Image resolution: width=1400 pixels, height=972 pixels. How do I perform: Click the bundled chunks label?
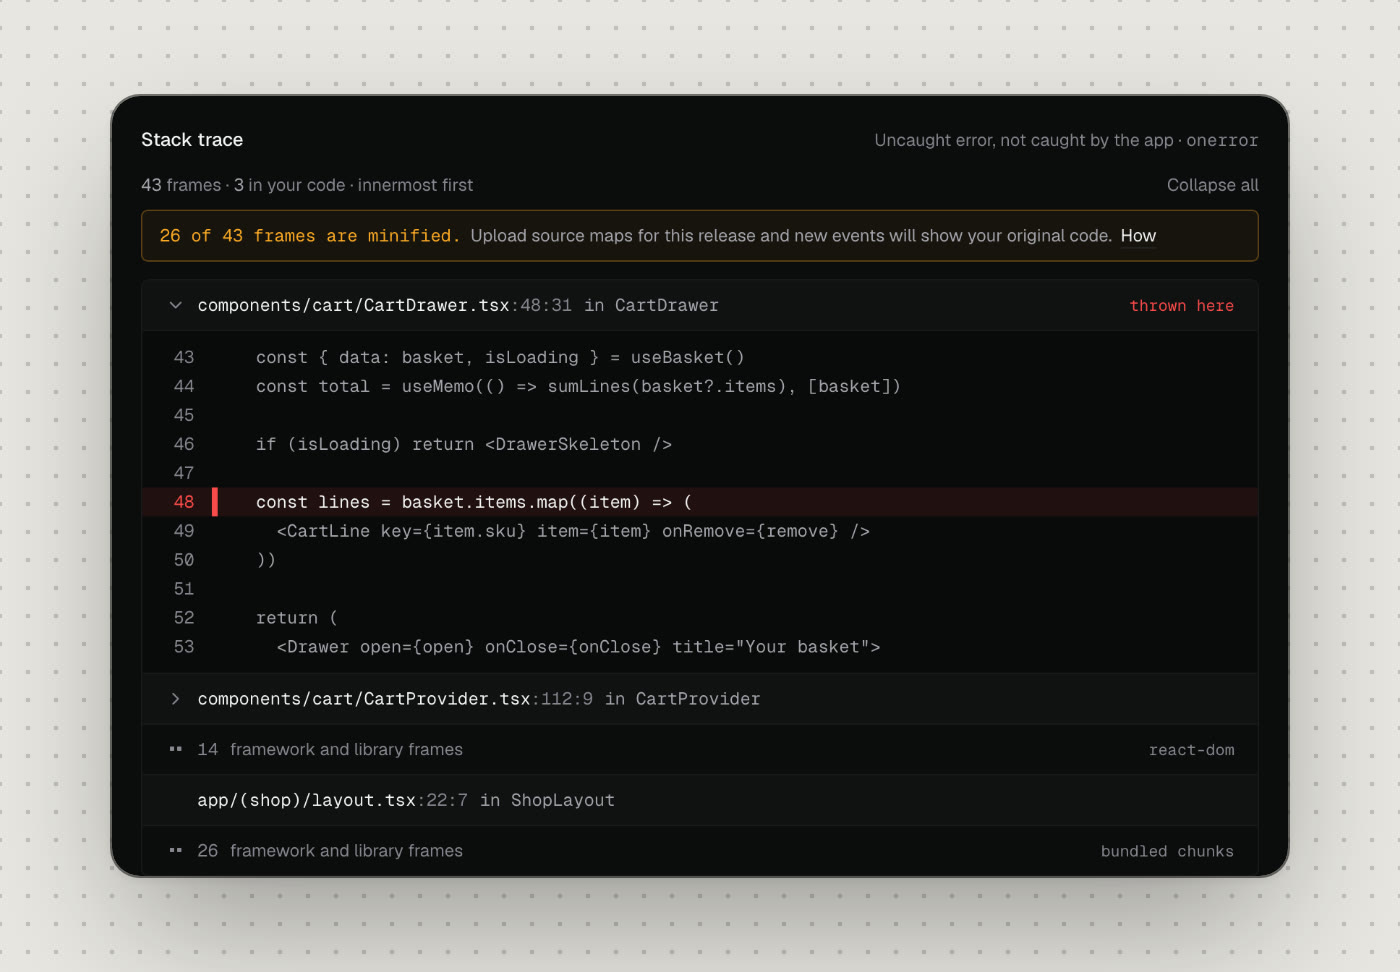[x=1167, y=851]
